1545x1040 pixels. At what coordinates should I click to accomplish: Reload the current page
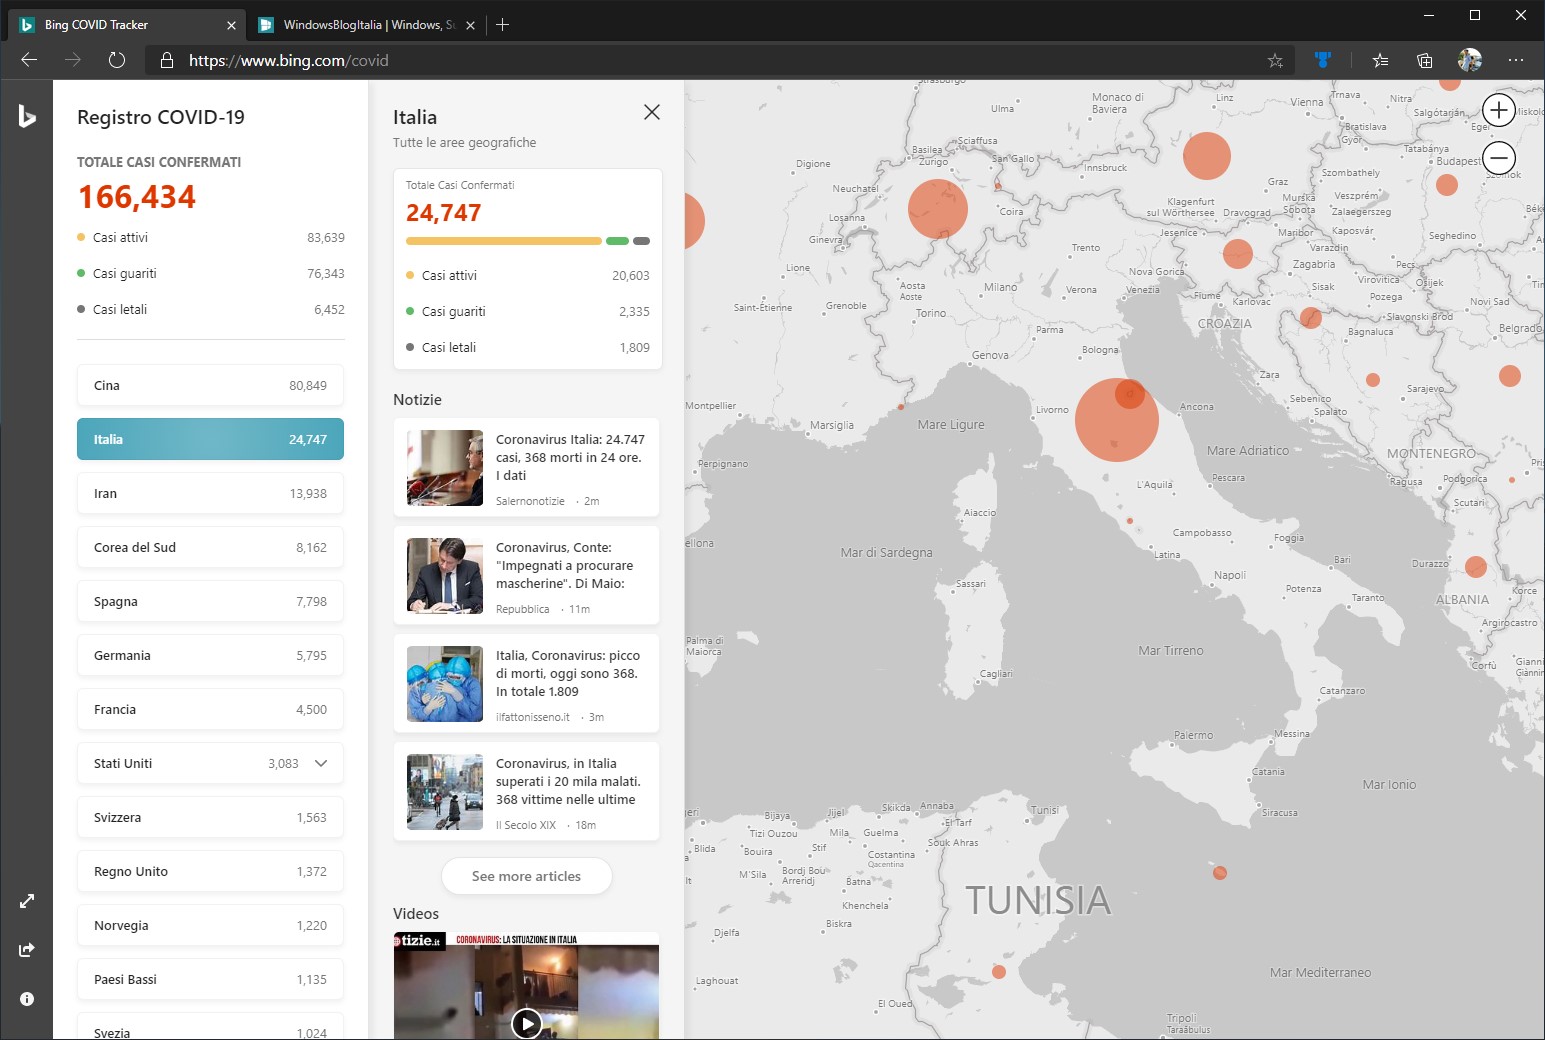coord(117,60)
